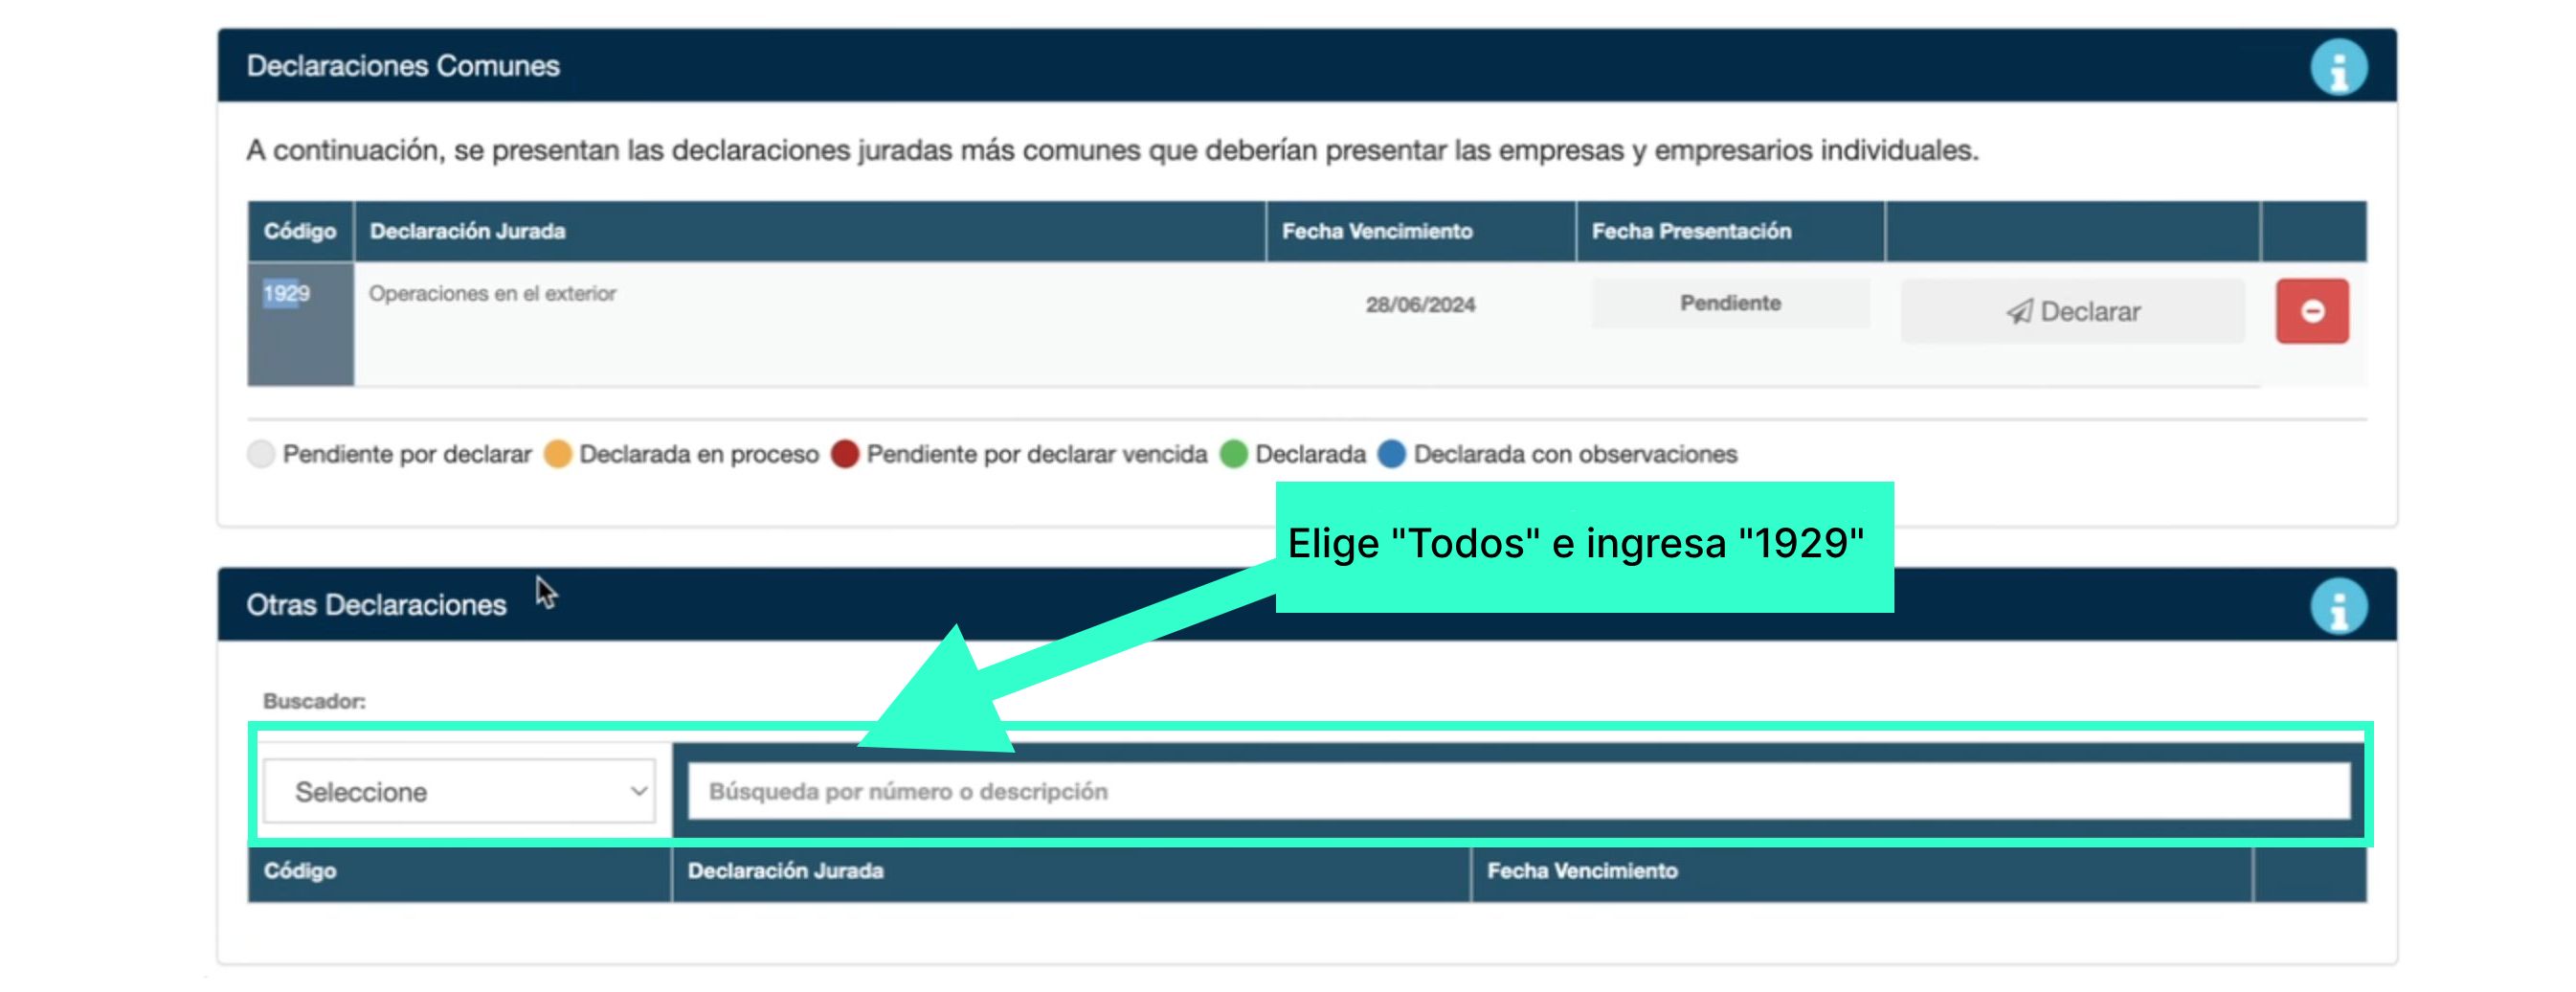
Task: Sort by Código in Declaraciones Comunes table
Action: pos(299,232)
